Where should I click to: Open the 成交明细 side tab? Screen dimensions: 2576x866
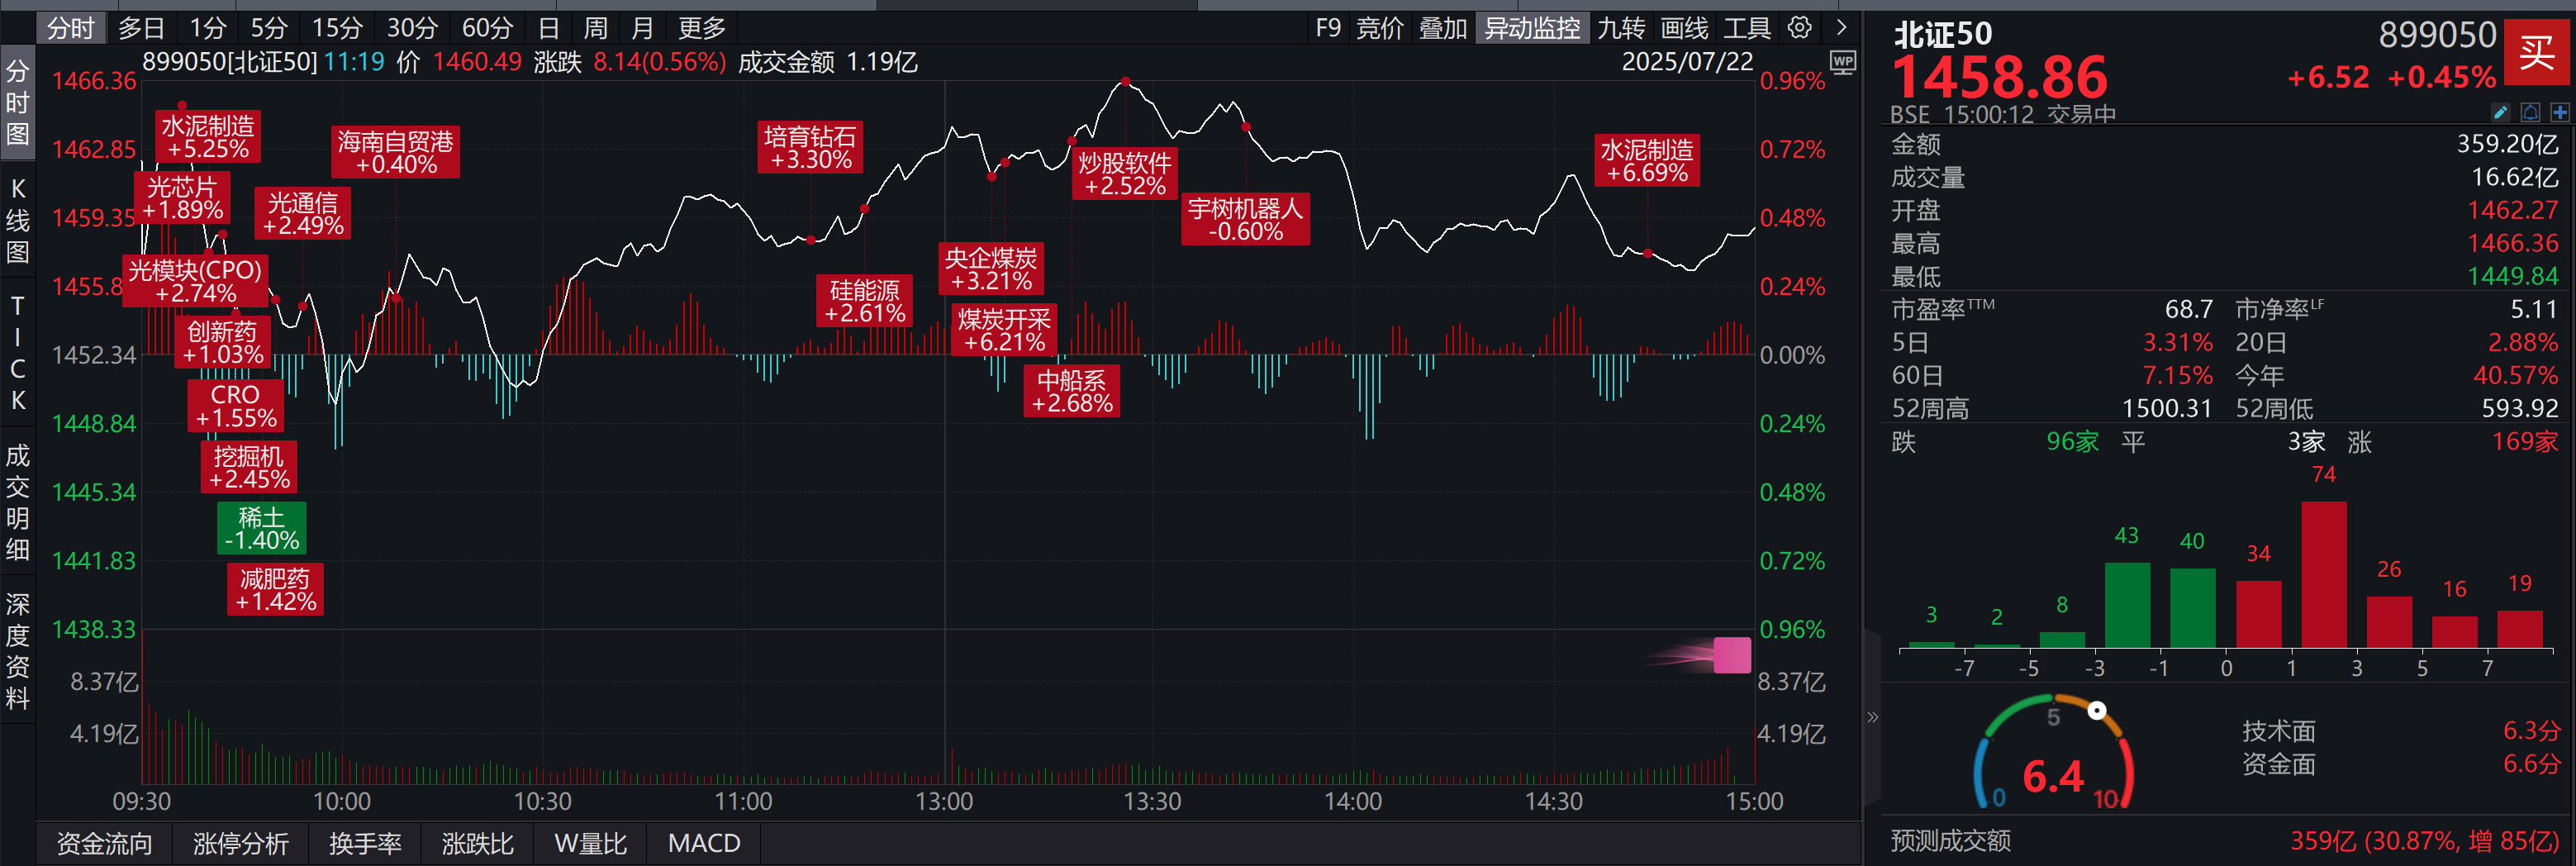pyautogui.click(x=18, y=502)
